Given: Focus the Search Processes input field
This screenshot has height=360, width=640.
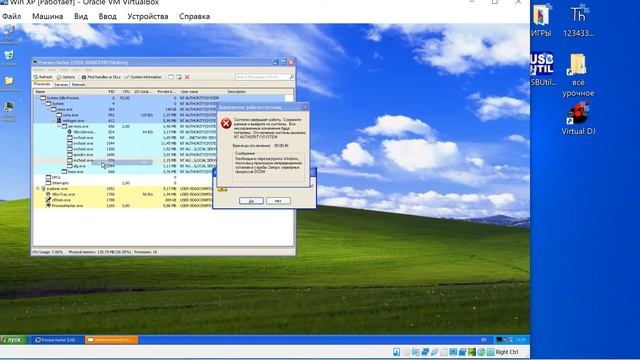Looking at the screenshot, I should 262,77.
